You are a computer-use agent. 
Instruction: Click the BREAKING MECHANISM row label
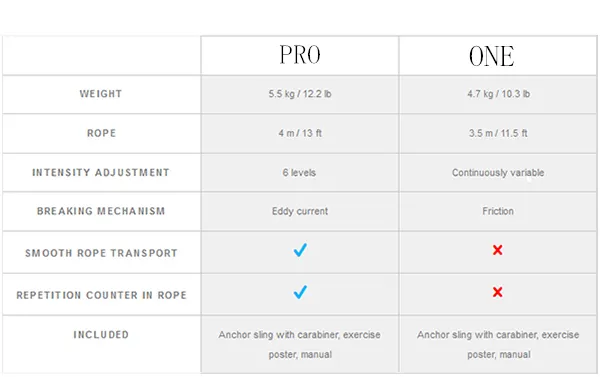[x=101, y=211]
